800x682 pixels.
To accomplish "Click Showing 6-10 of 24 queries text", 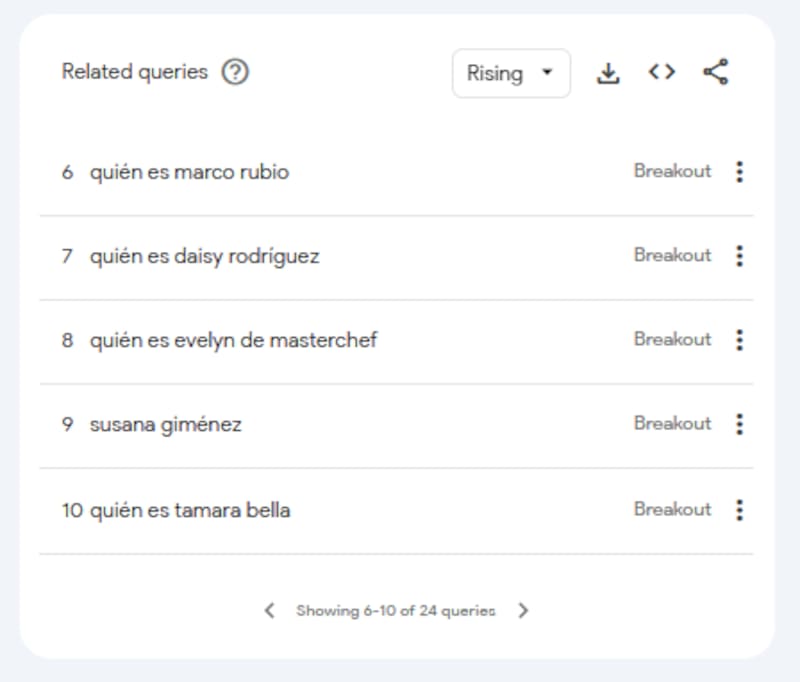I will (395, 610).
